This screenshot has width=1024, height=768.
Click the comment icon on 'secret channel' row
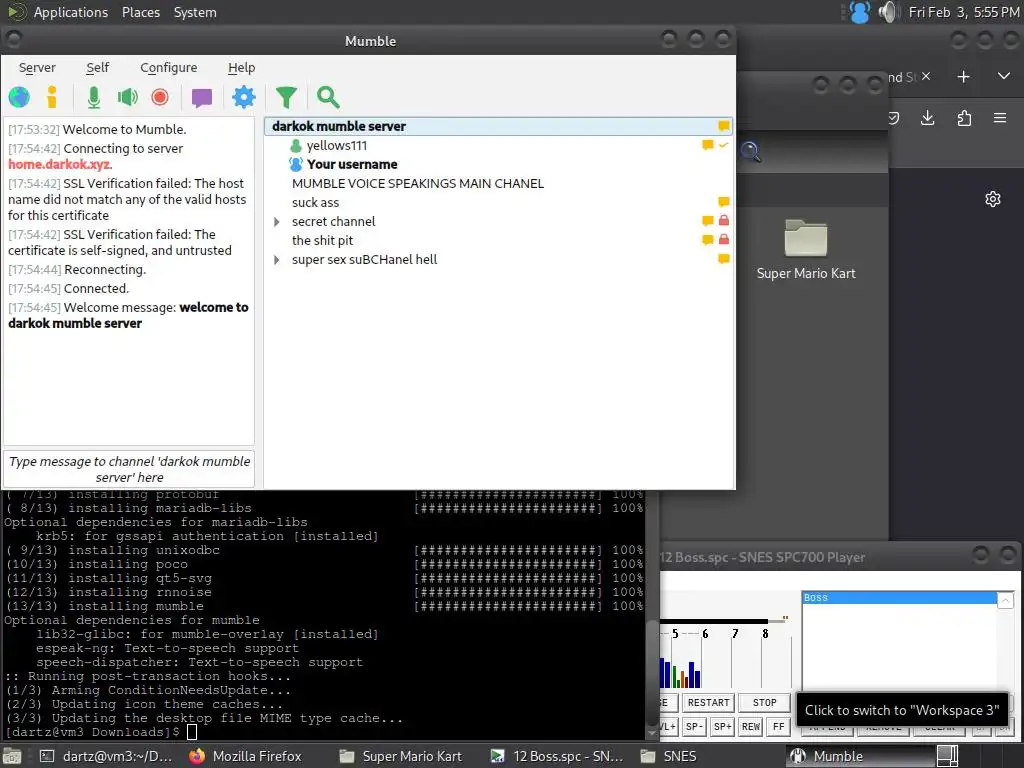coord(707,221)
